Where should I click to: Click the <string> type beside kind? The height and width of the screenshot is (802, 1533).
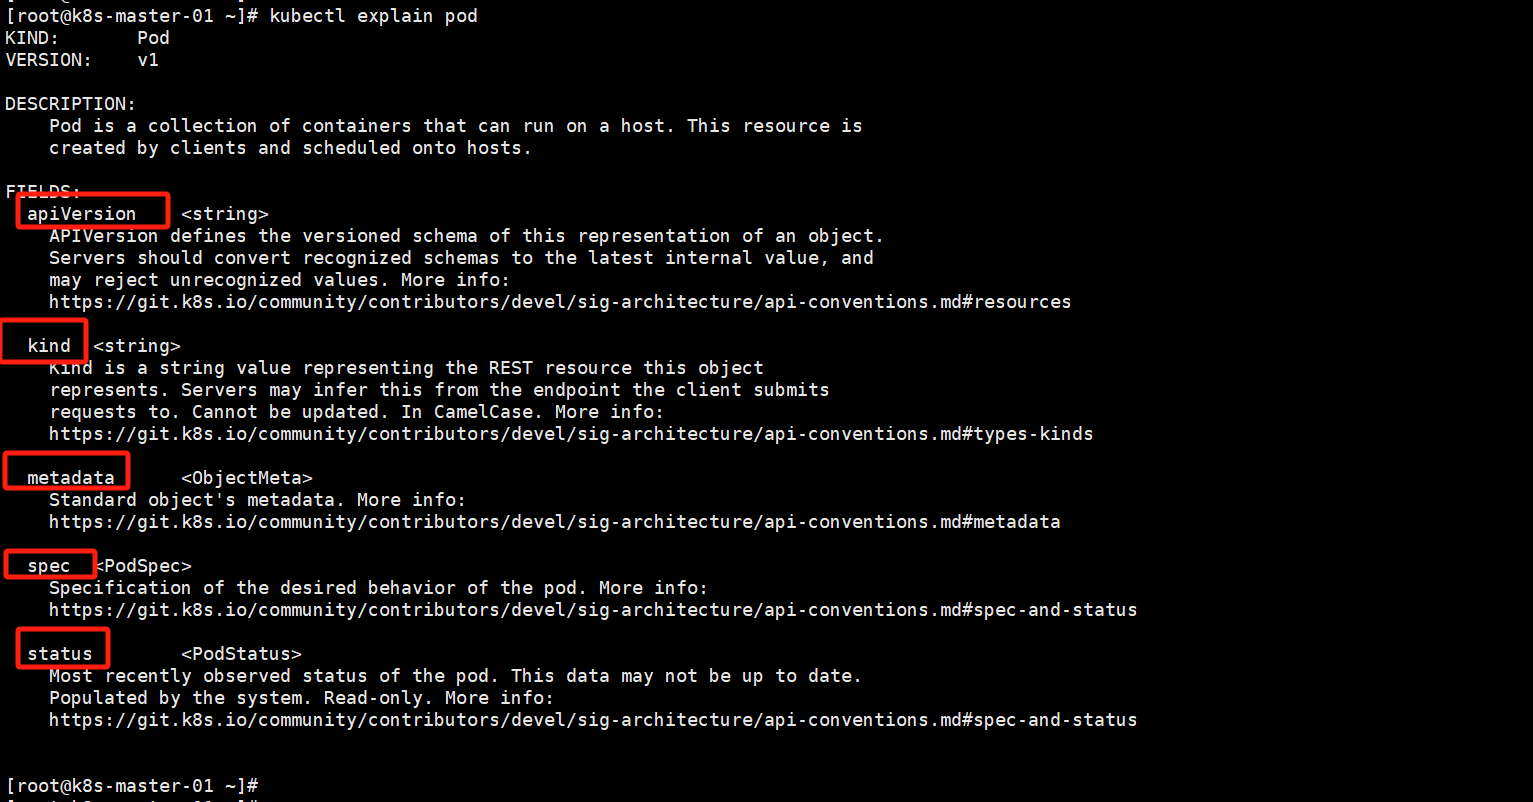coord(137,346)
